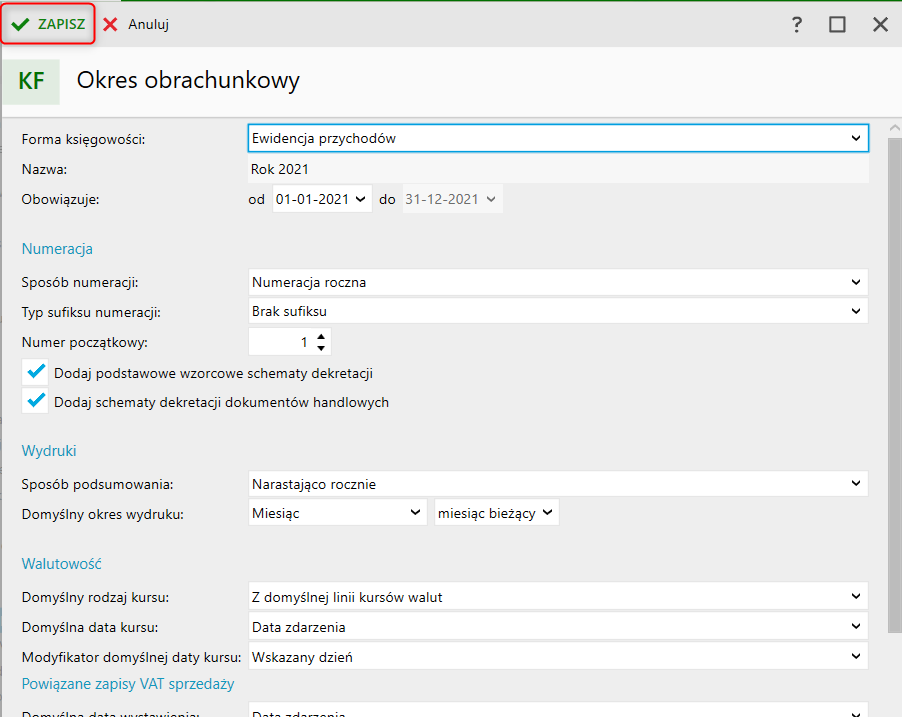Click the Nazwa field showing Rok 2021
The width and height of the screenshot is (902, 717).
tap(558, 169)
